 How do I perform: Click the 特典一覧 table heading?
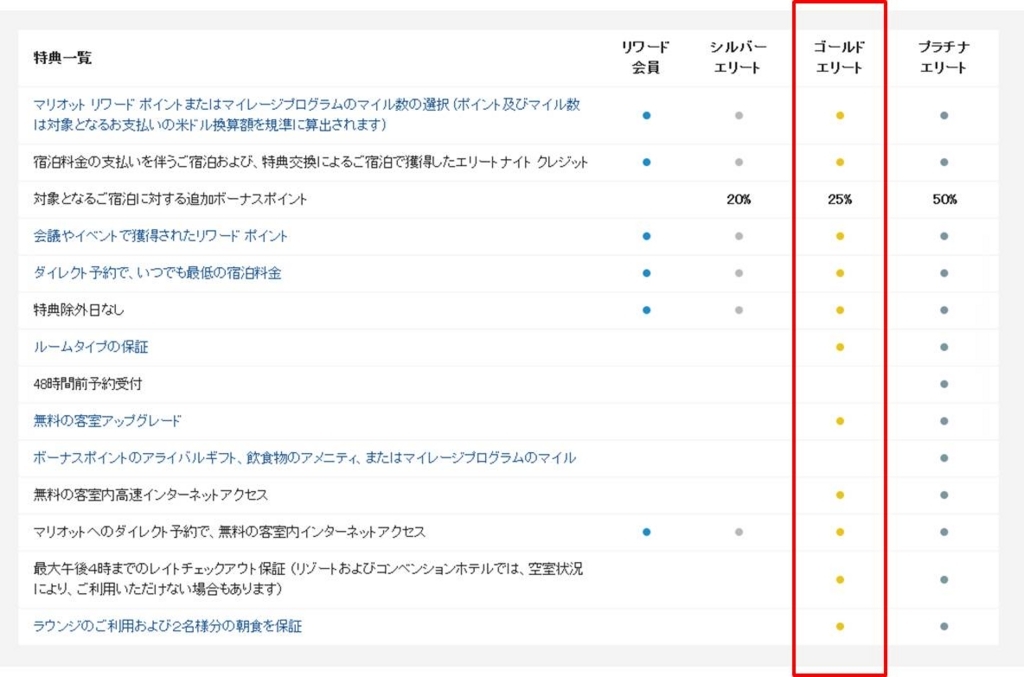point(62,57)
